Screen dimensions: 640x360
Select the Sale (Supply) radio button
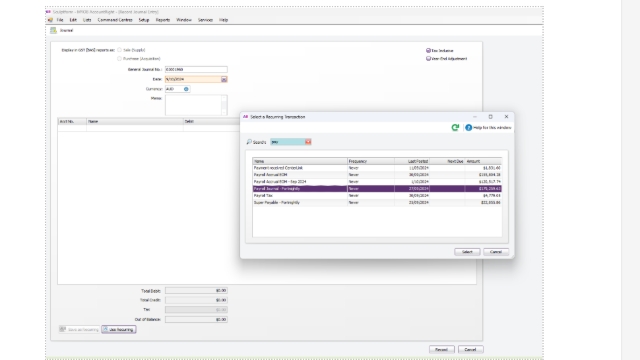tap(119, 50)
